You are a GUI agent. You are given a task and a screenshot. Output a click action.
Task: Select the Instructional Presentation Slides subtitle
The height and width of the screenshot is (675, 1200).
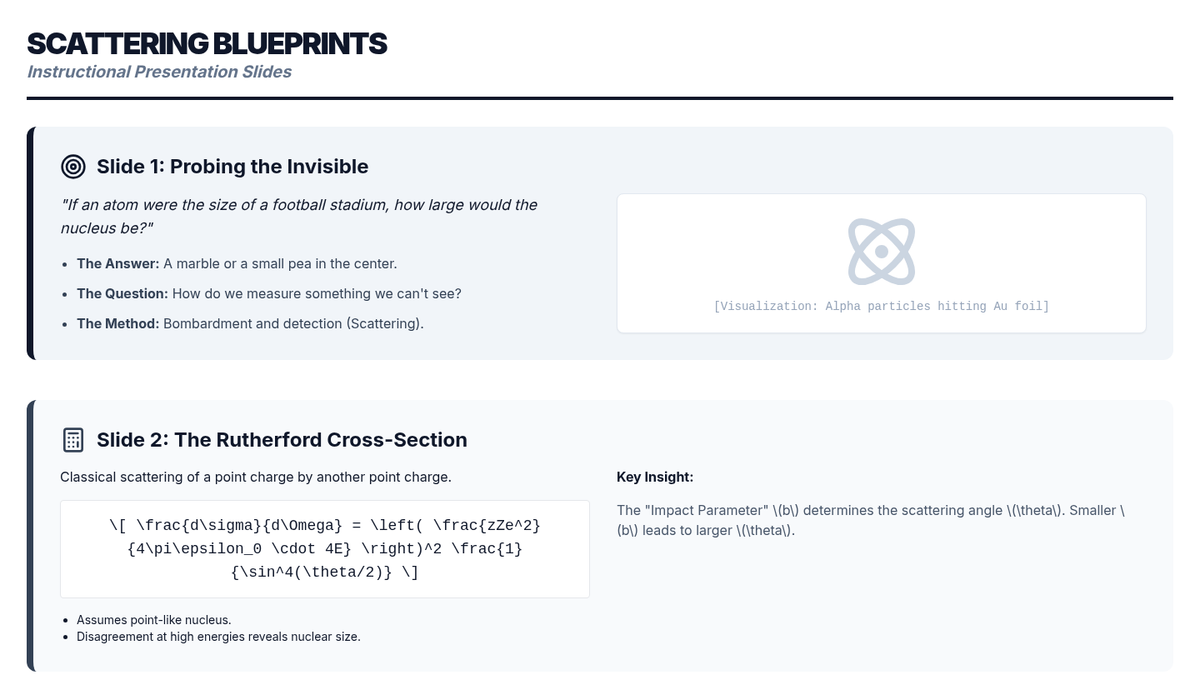click(x=159, y=72)
